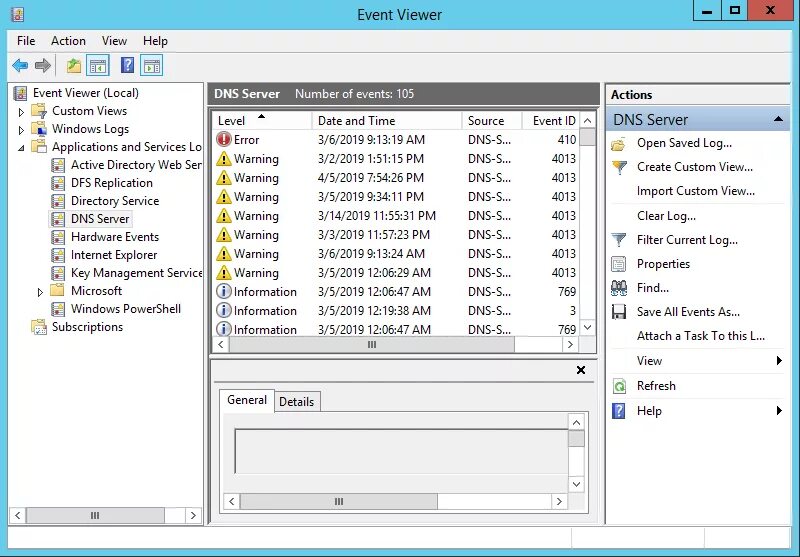The image size is (800, 557).
Task: Toggle the Show/Hide Console Tree icon
Action: [97, 65]
